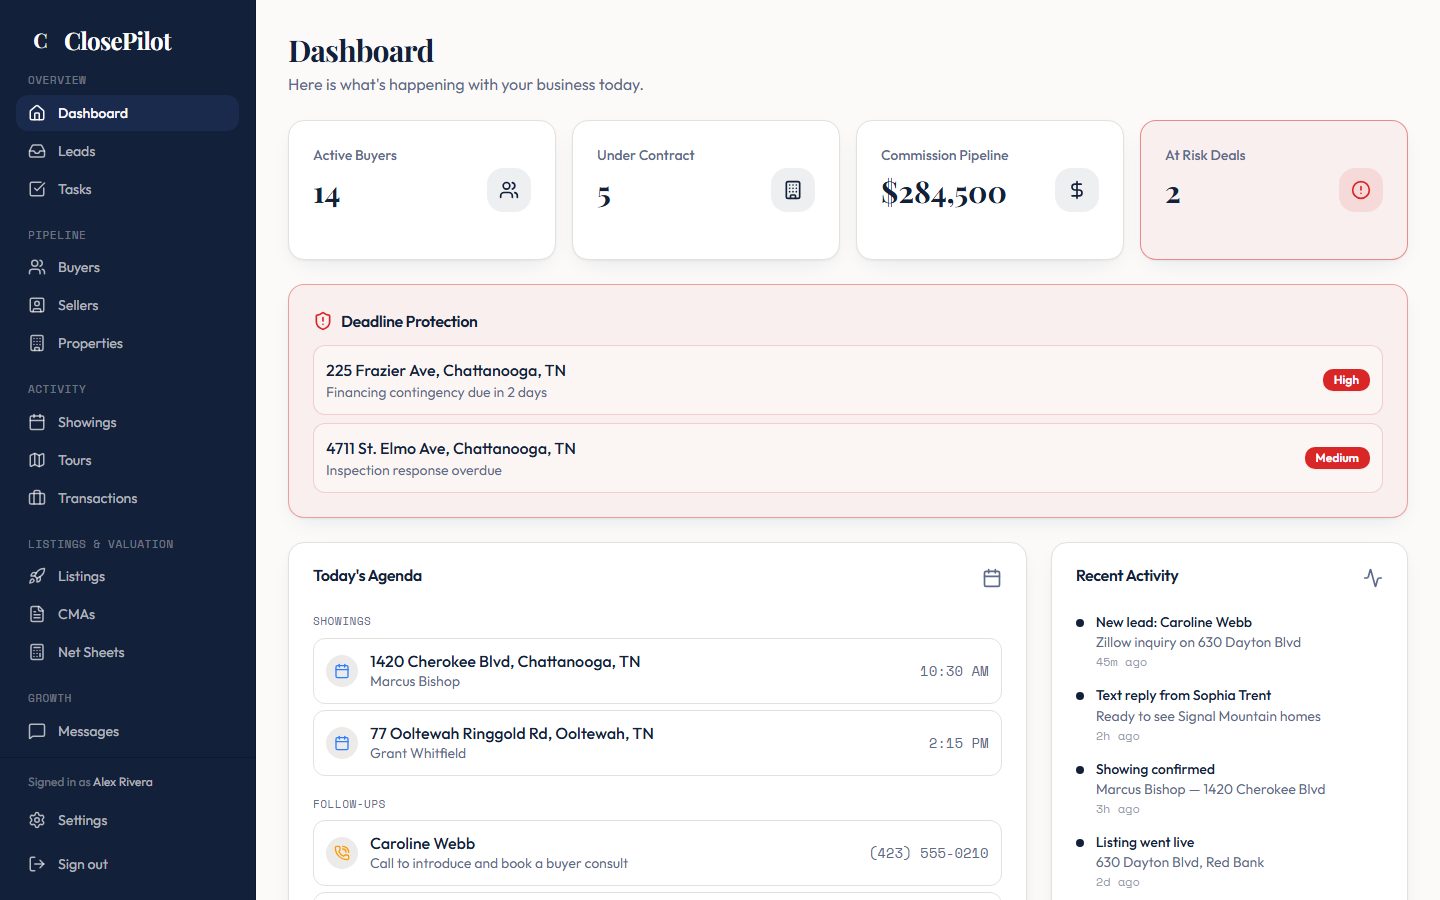Click the Transactions briefcase icon

[37, 498]
